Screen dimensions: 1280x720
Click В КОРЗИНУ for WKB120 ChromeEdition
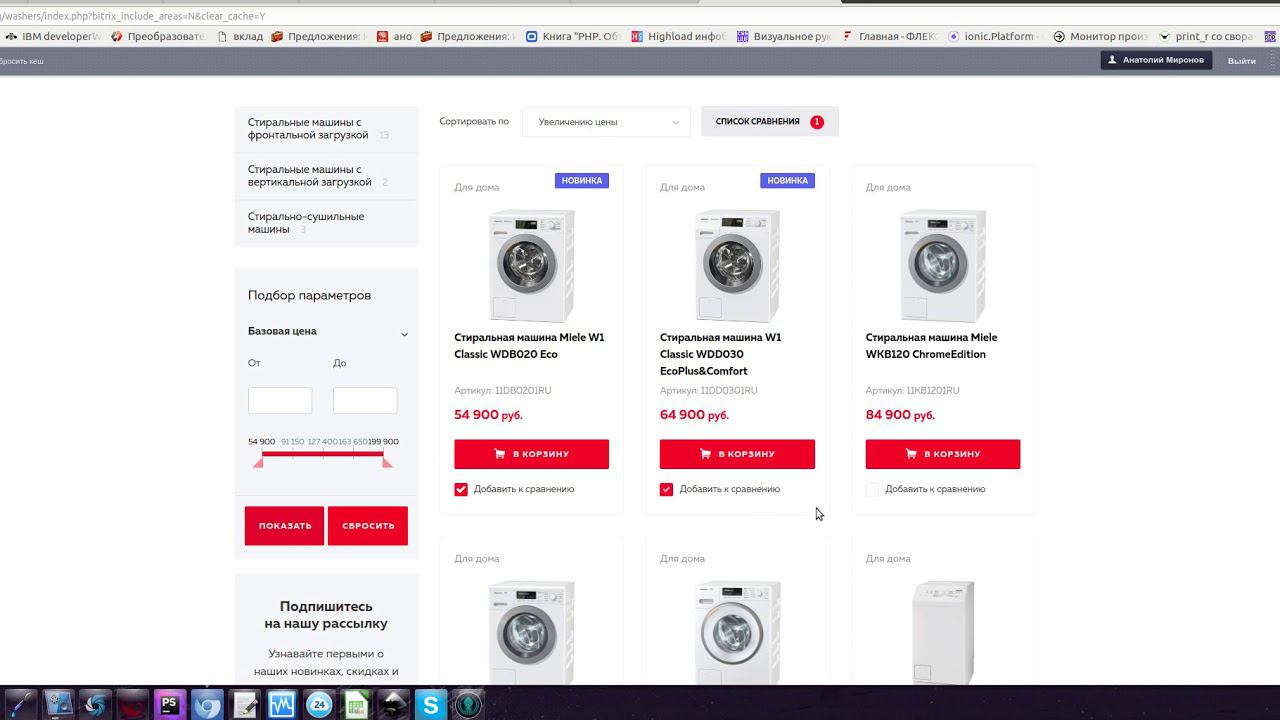(x=943, y=454)
